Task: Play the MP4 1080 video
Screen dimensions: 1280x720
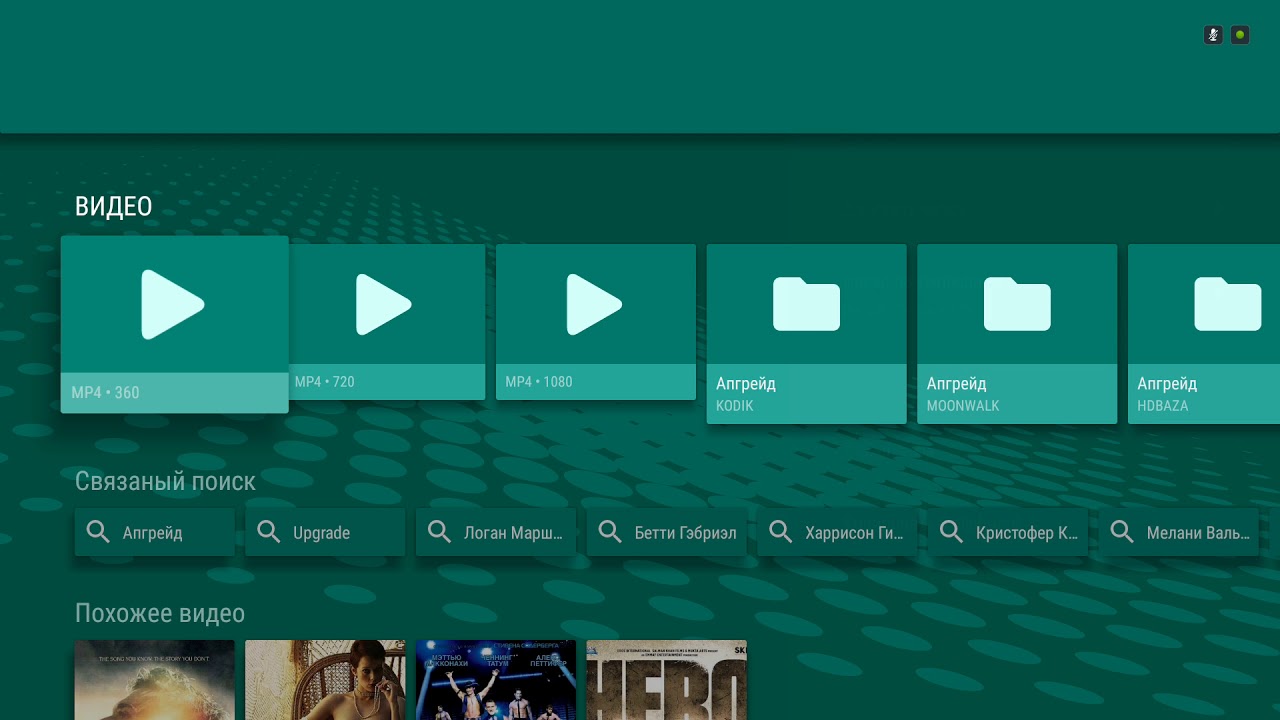Action: point(596,322)
